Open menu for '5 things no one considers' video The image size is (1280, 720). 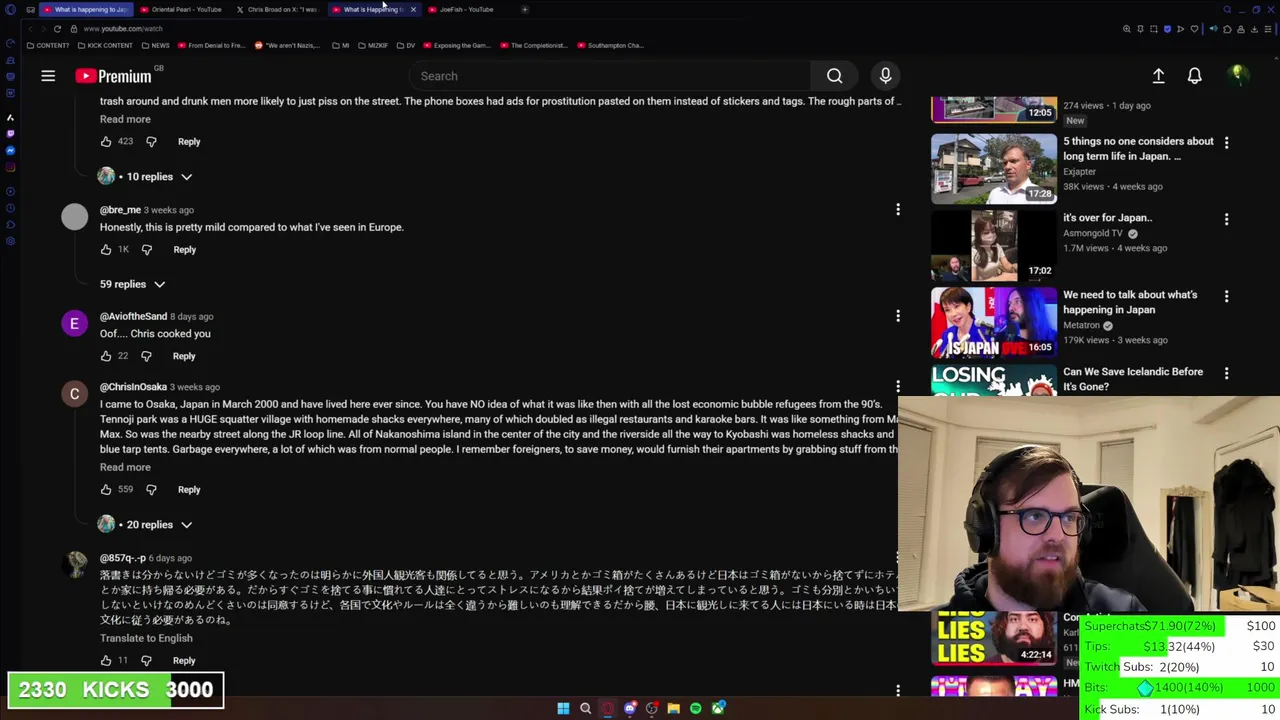(1226, 143)
